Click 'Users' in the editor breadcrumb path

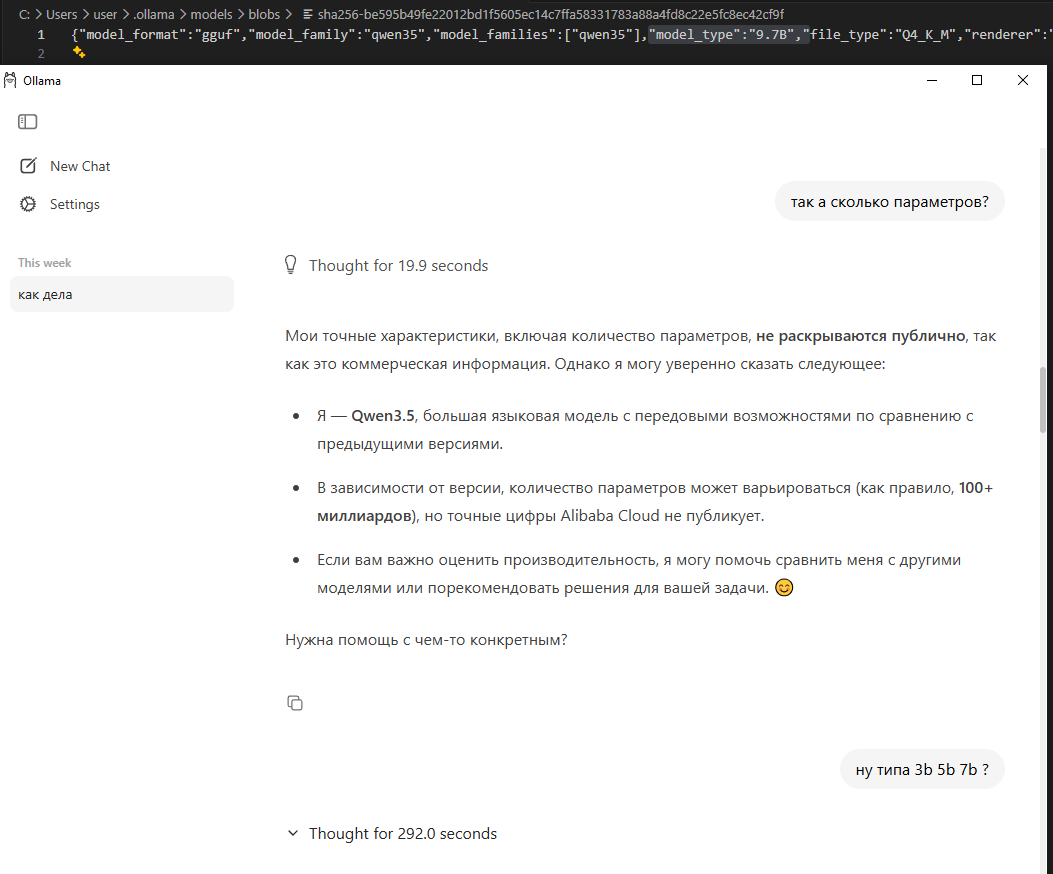pos(61,14)
